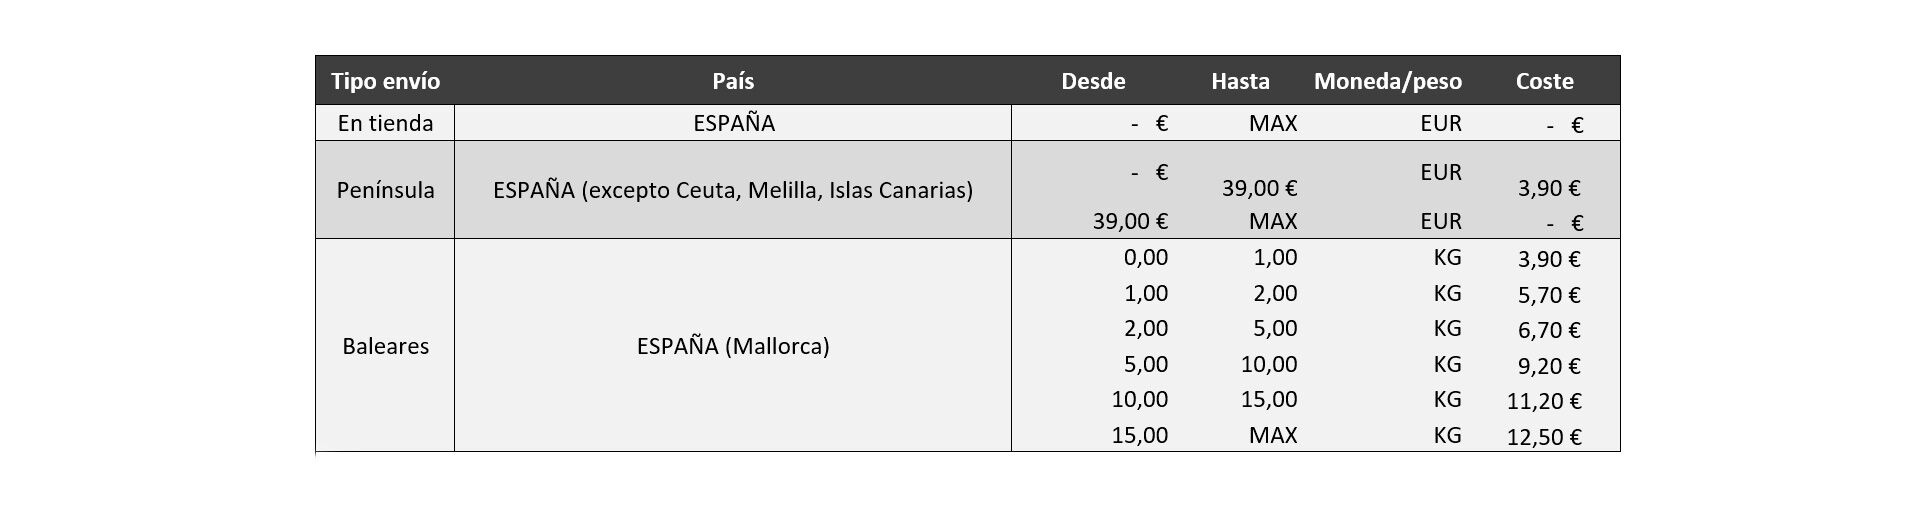The width and height of the screenshot is (1920, 513).
Task: Click the Hasta column header
Action: click(1240, 81)
